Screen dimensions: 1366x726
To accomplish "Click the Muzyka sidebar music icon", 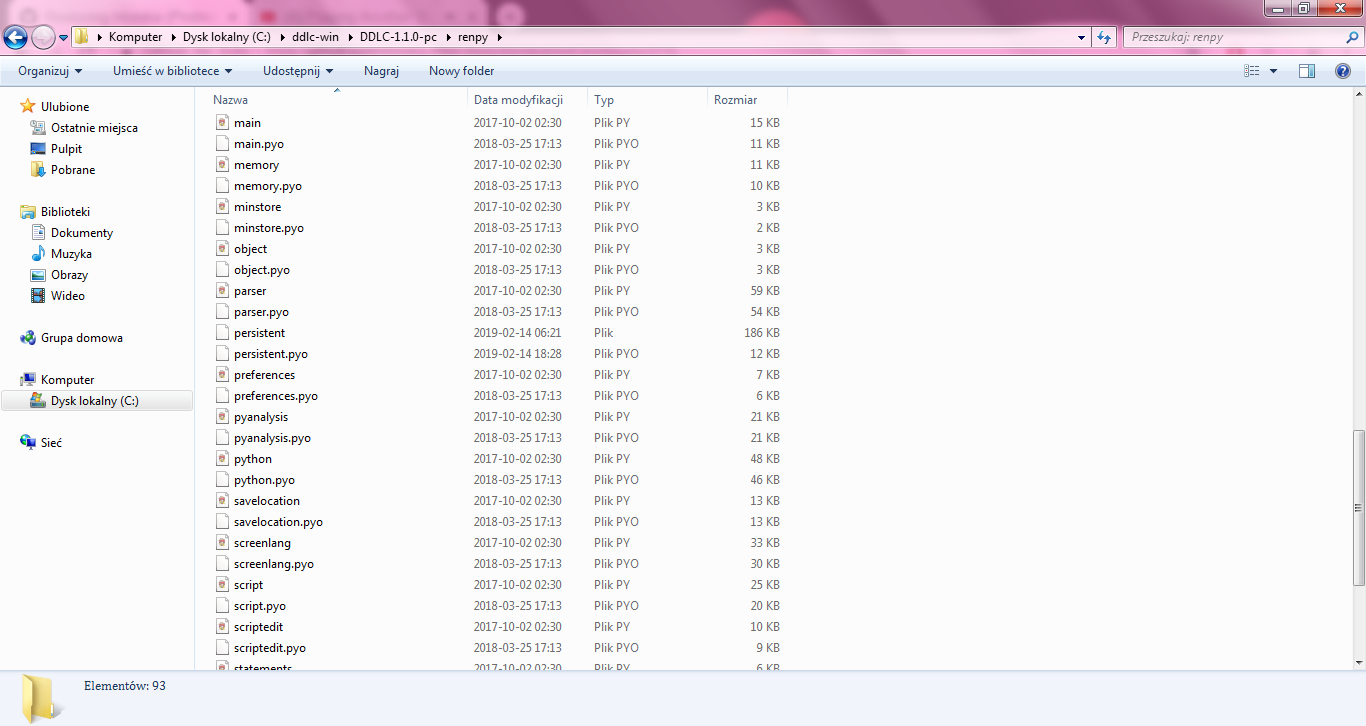I will click(x=39, y=253).
